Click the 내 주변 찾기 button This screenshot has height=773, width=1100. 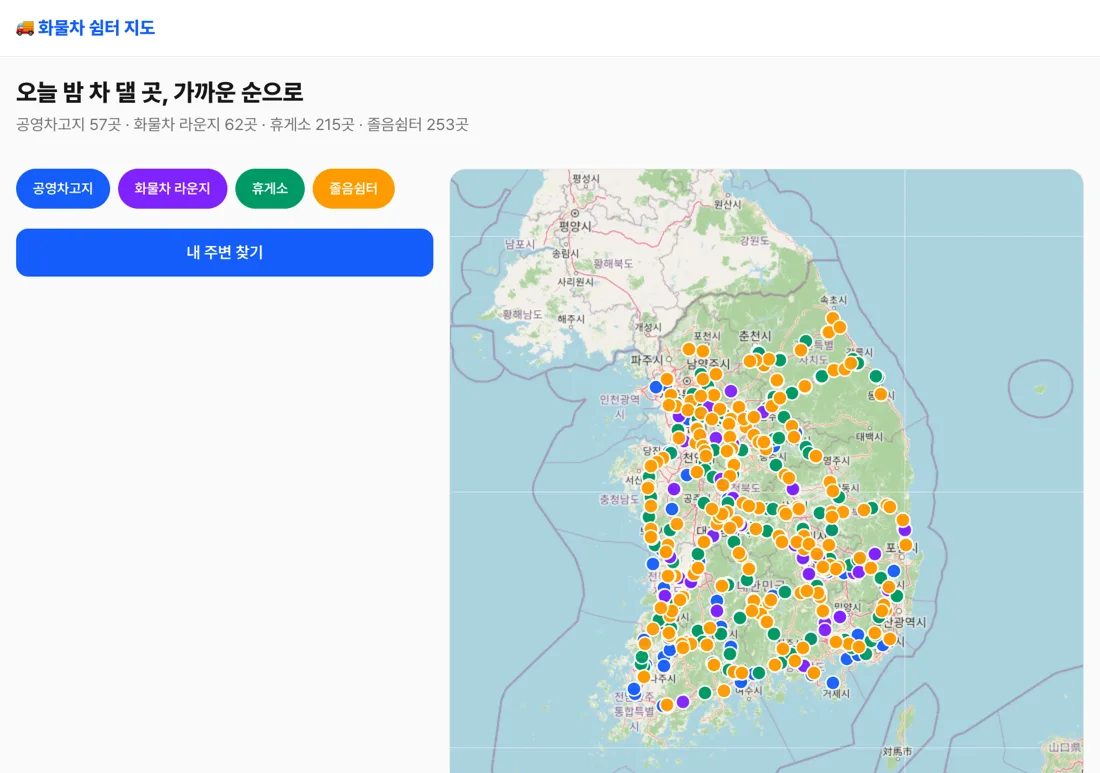point(224,253)
